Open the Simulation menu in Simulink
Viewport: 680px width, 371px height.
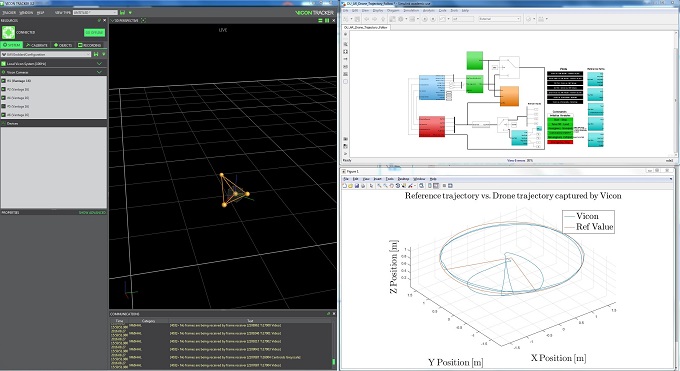(x=411, y=10)
